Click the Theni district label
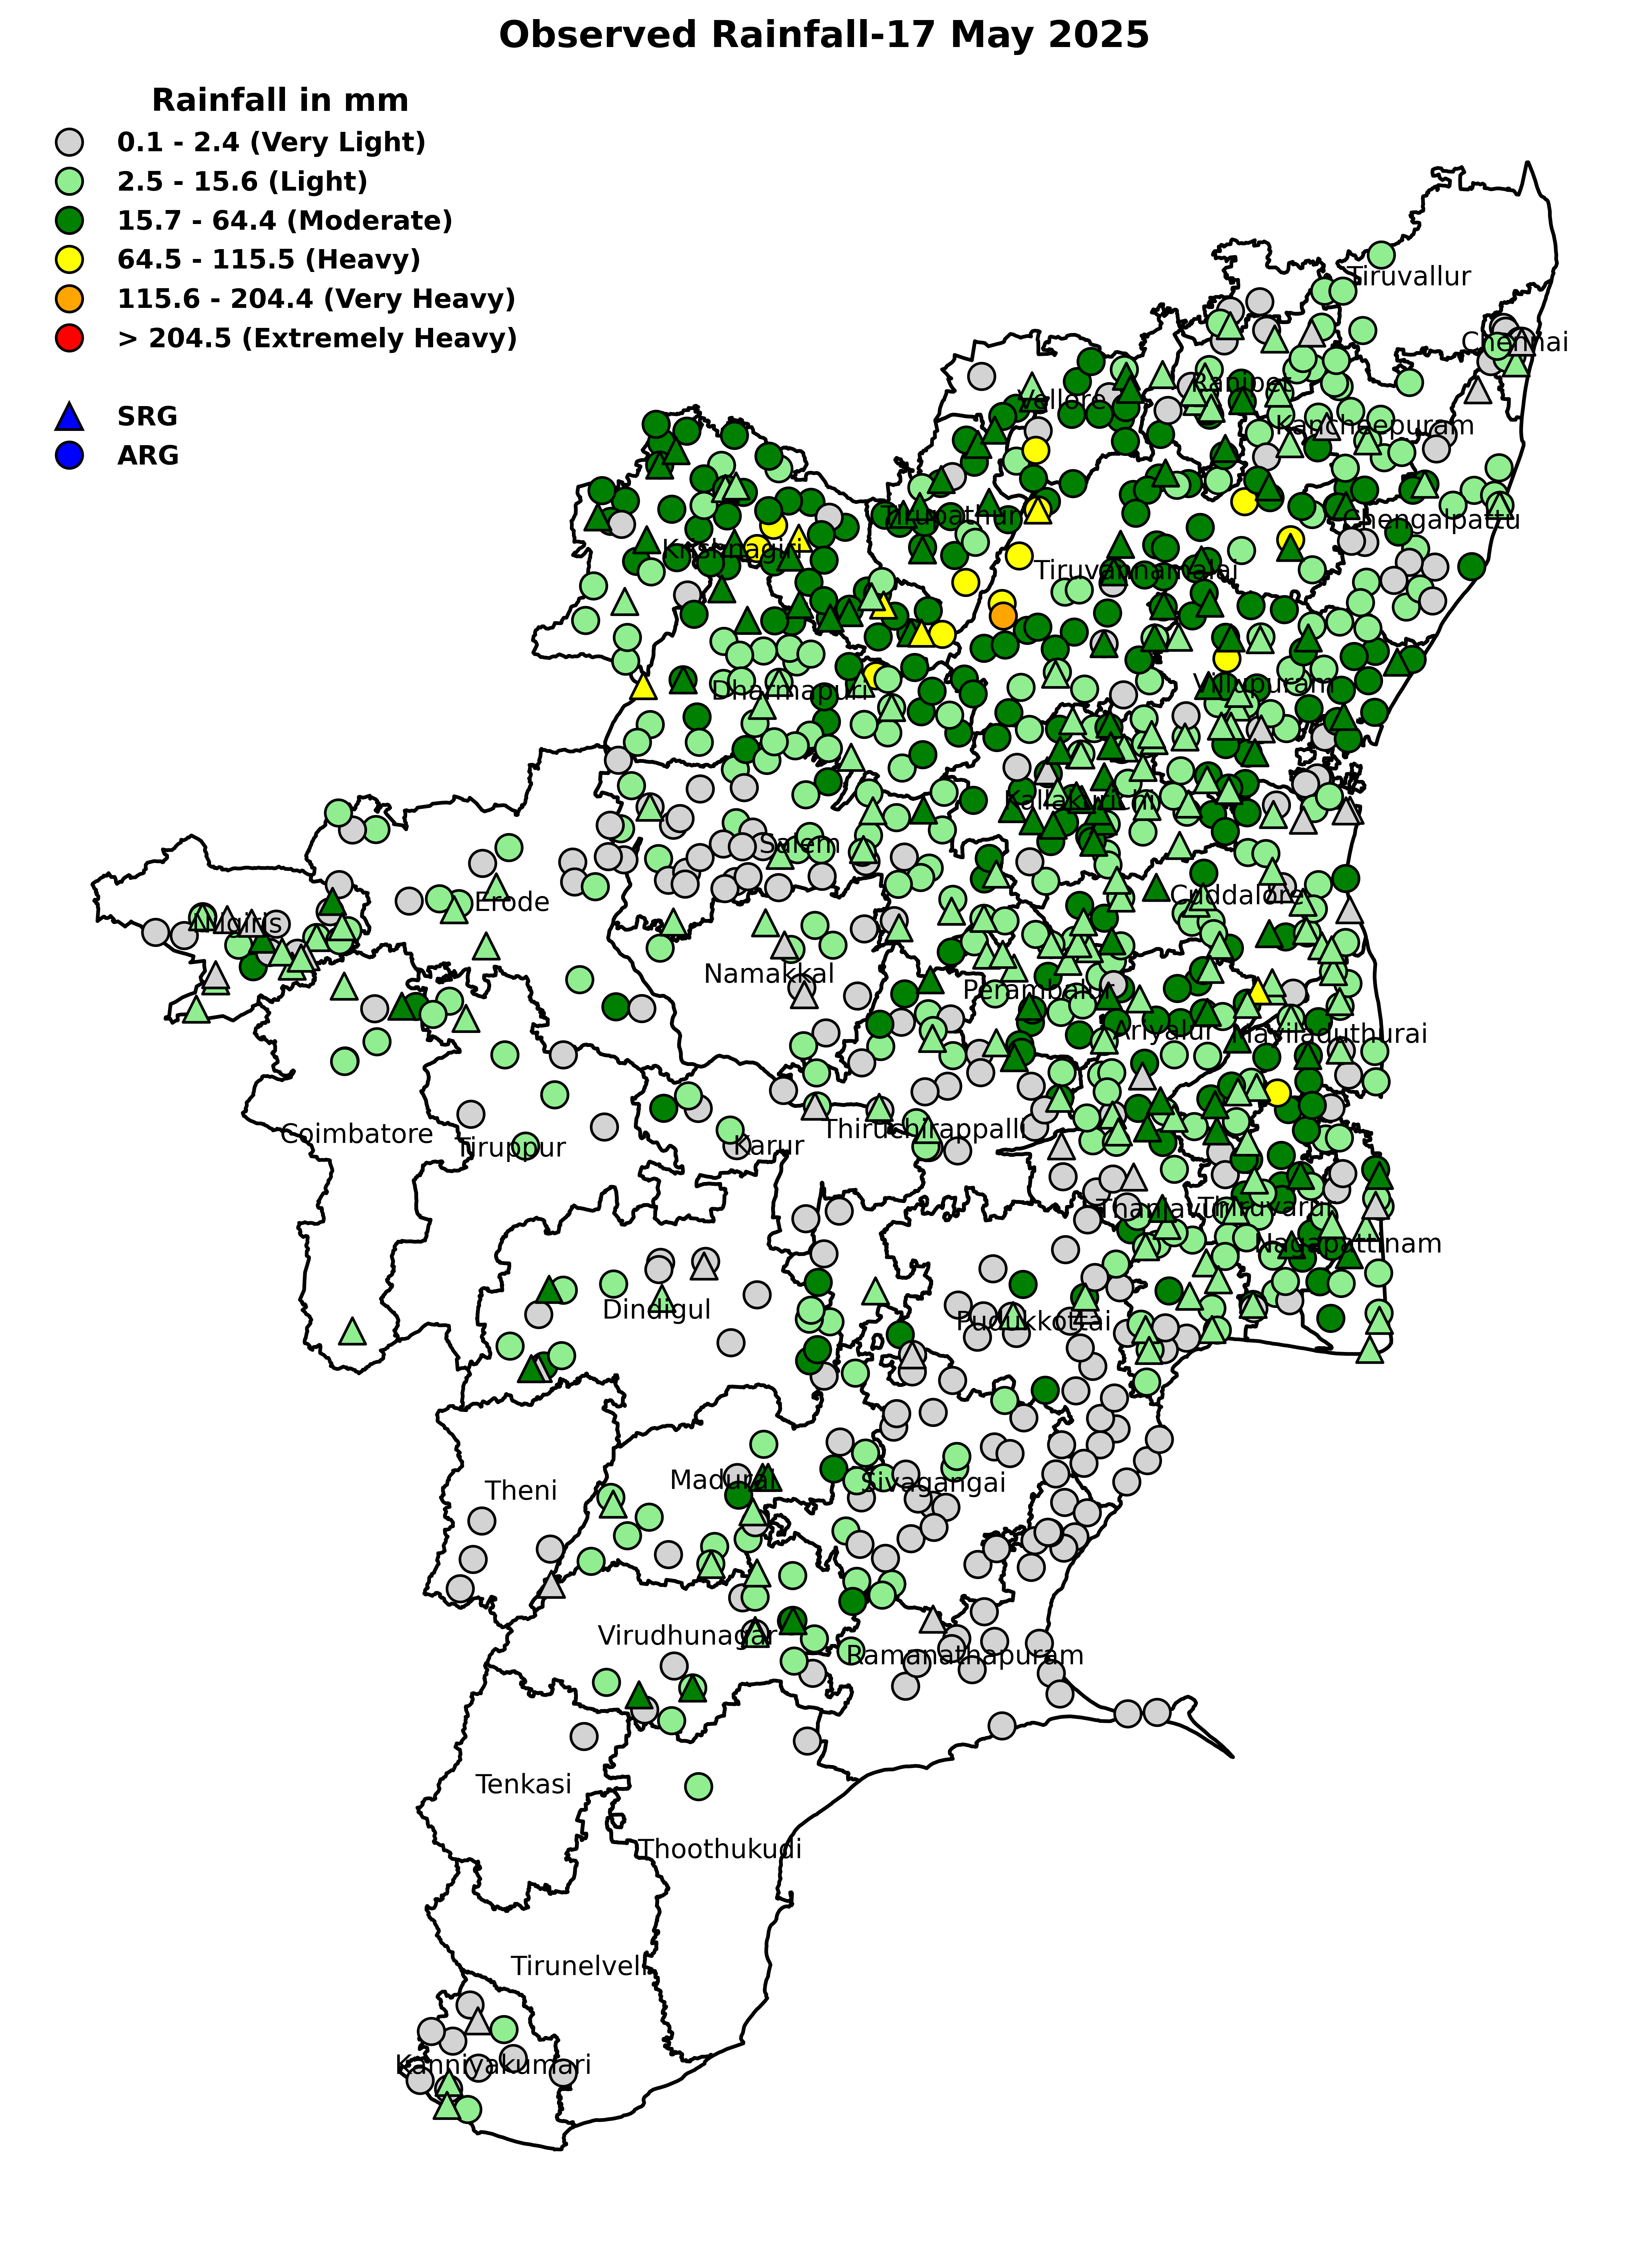 click(521, 1491)
